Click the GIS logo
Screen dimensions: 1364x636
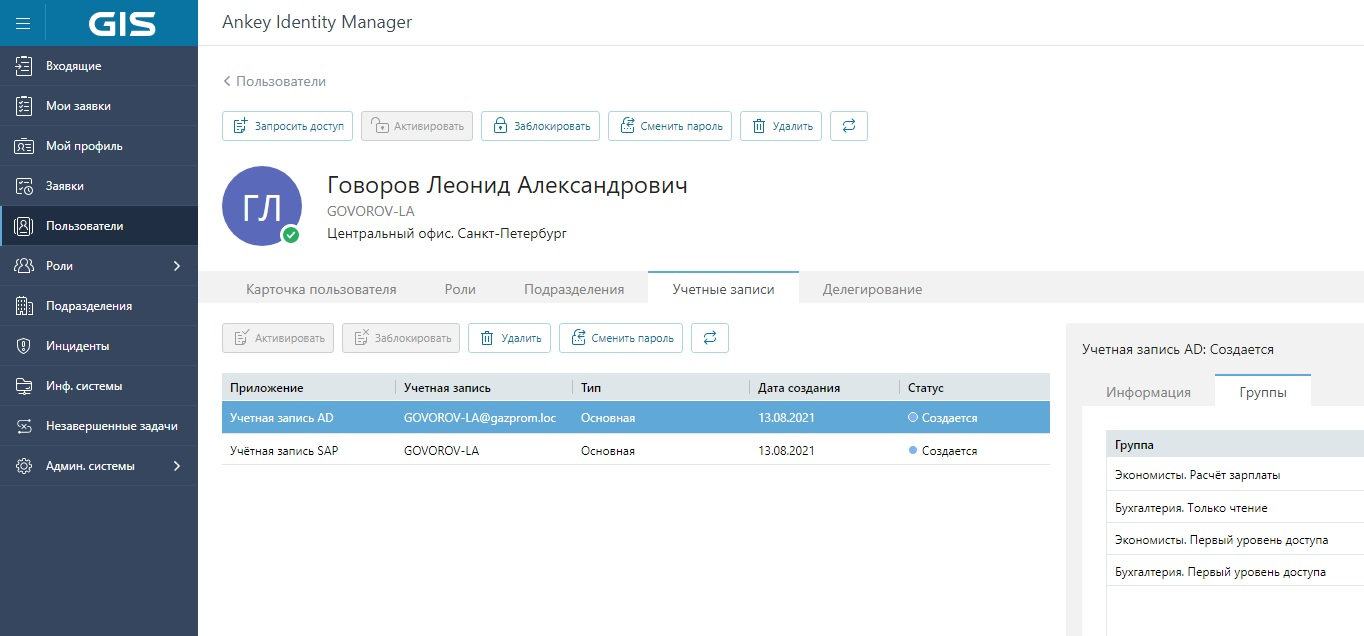(122, 23)
